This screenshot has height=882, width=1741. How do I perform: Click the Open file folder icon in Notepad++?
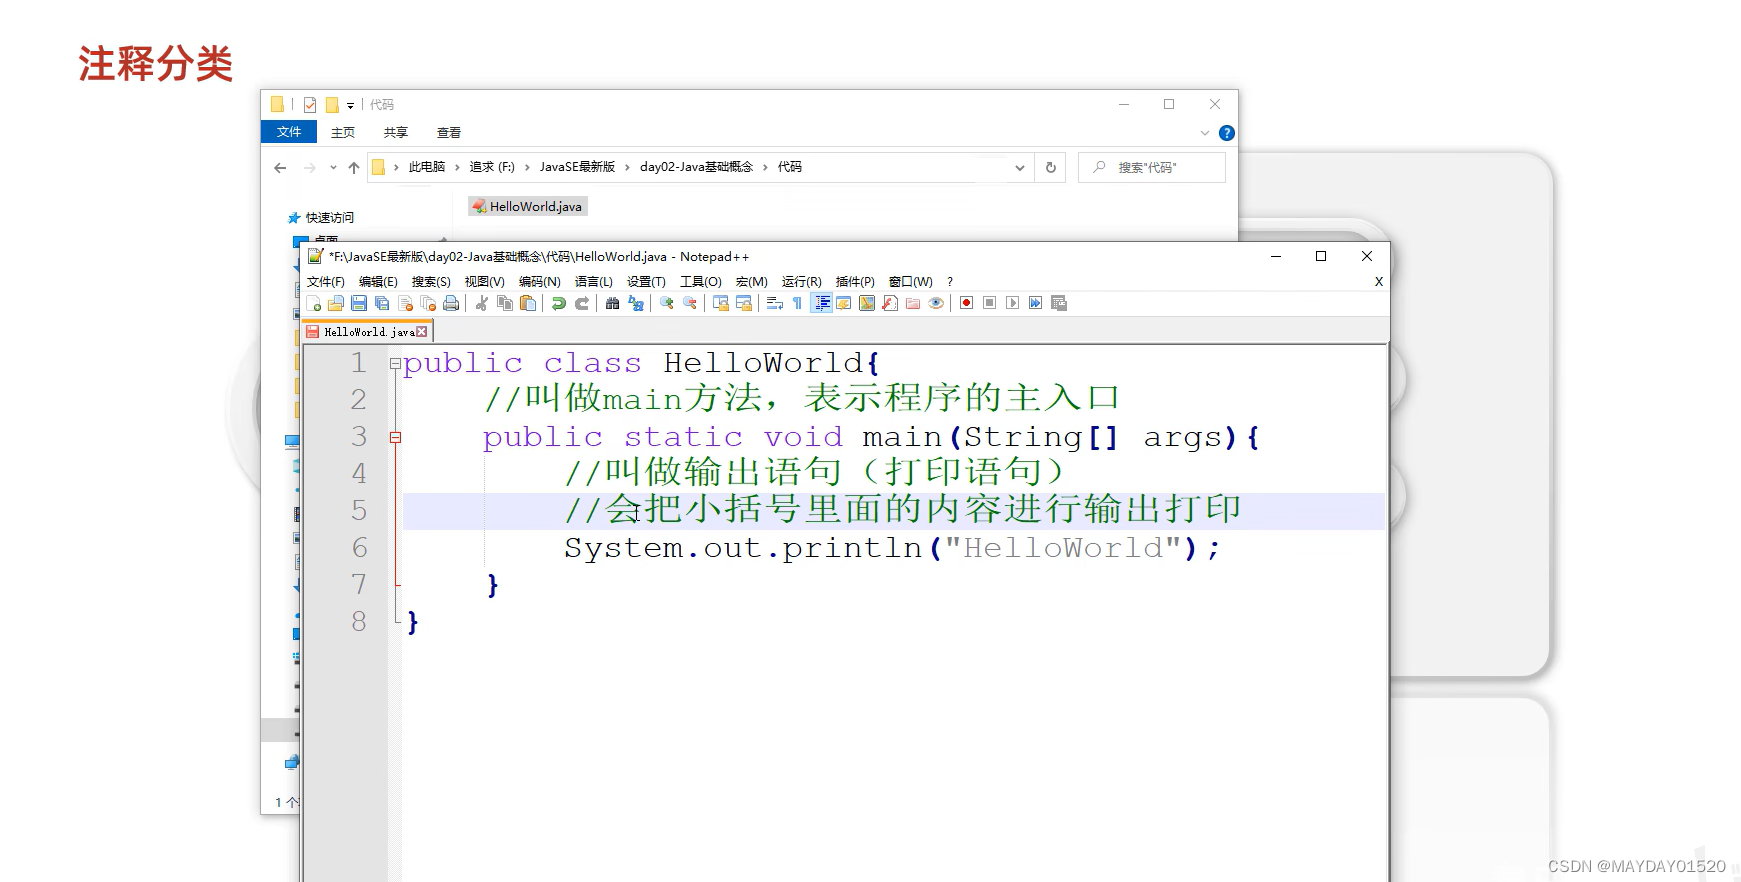click(336, 303)
